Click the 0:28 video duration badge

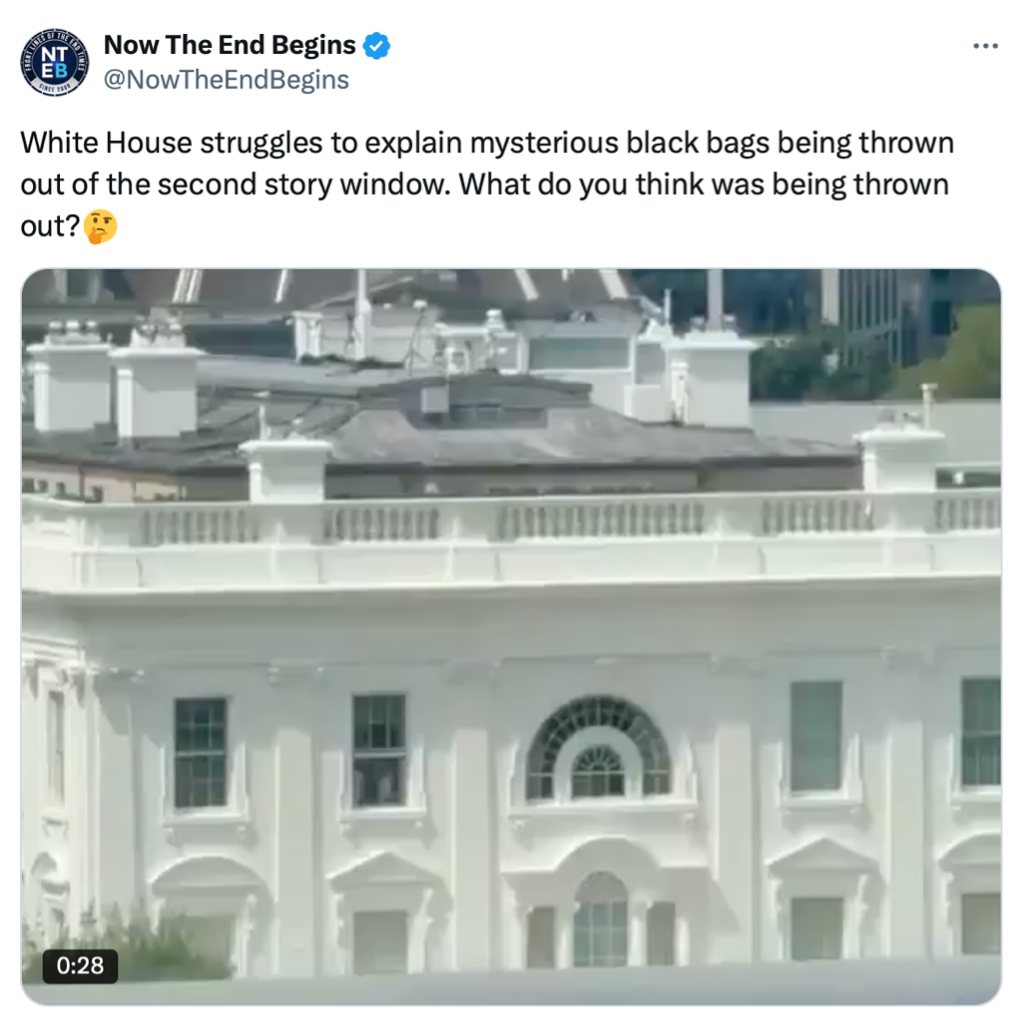pyautogui.click(x=80, y=965)
